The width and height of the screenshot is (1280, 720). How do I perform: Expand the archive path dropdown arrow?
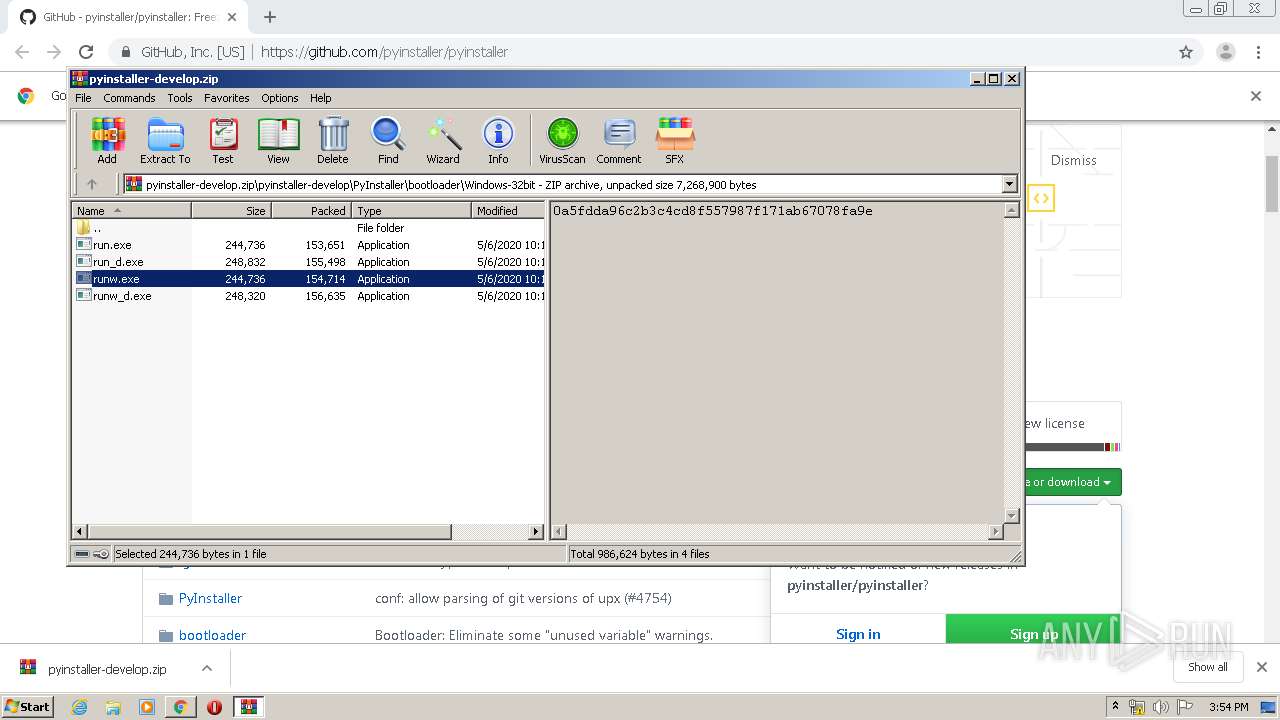tap(1009, 184)
